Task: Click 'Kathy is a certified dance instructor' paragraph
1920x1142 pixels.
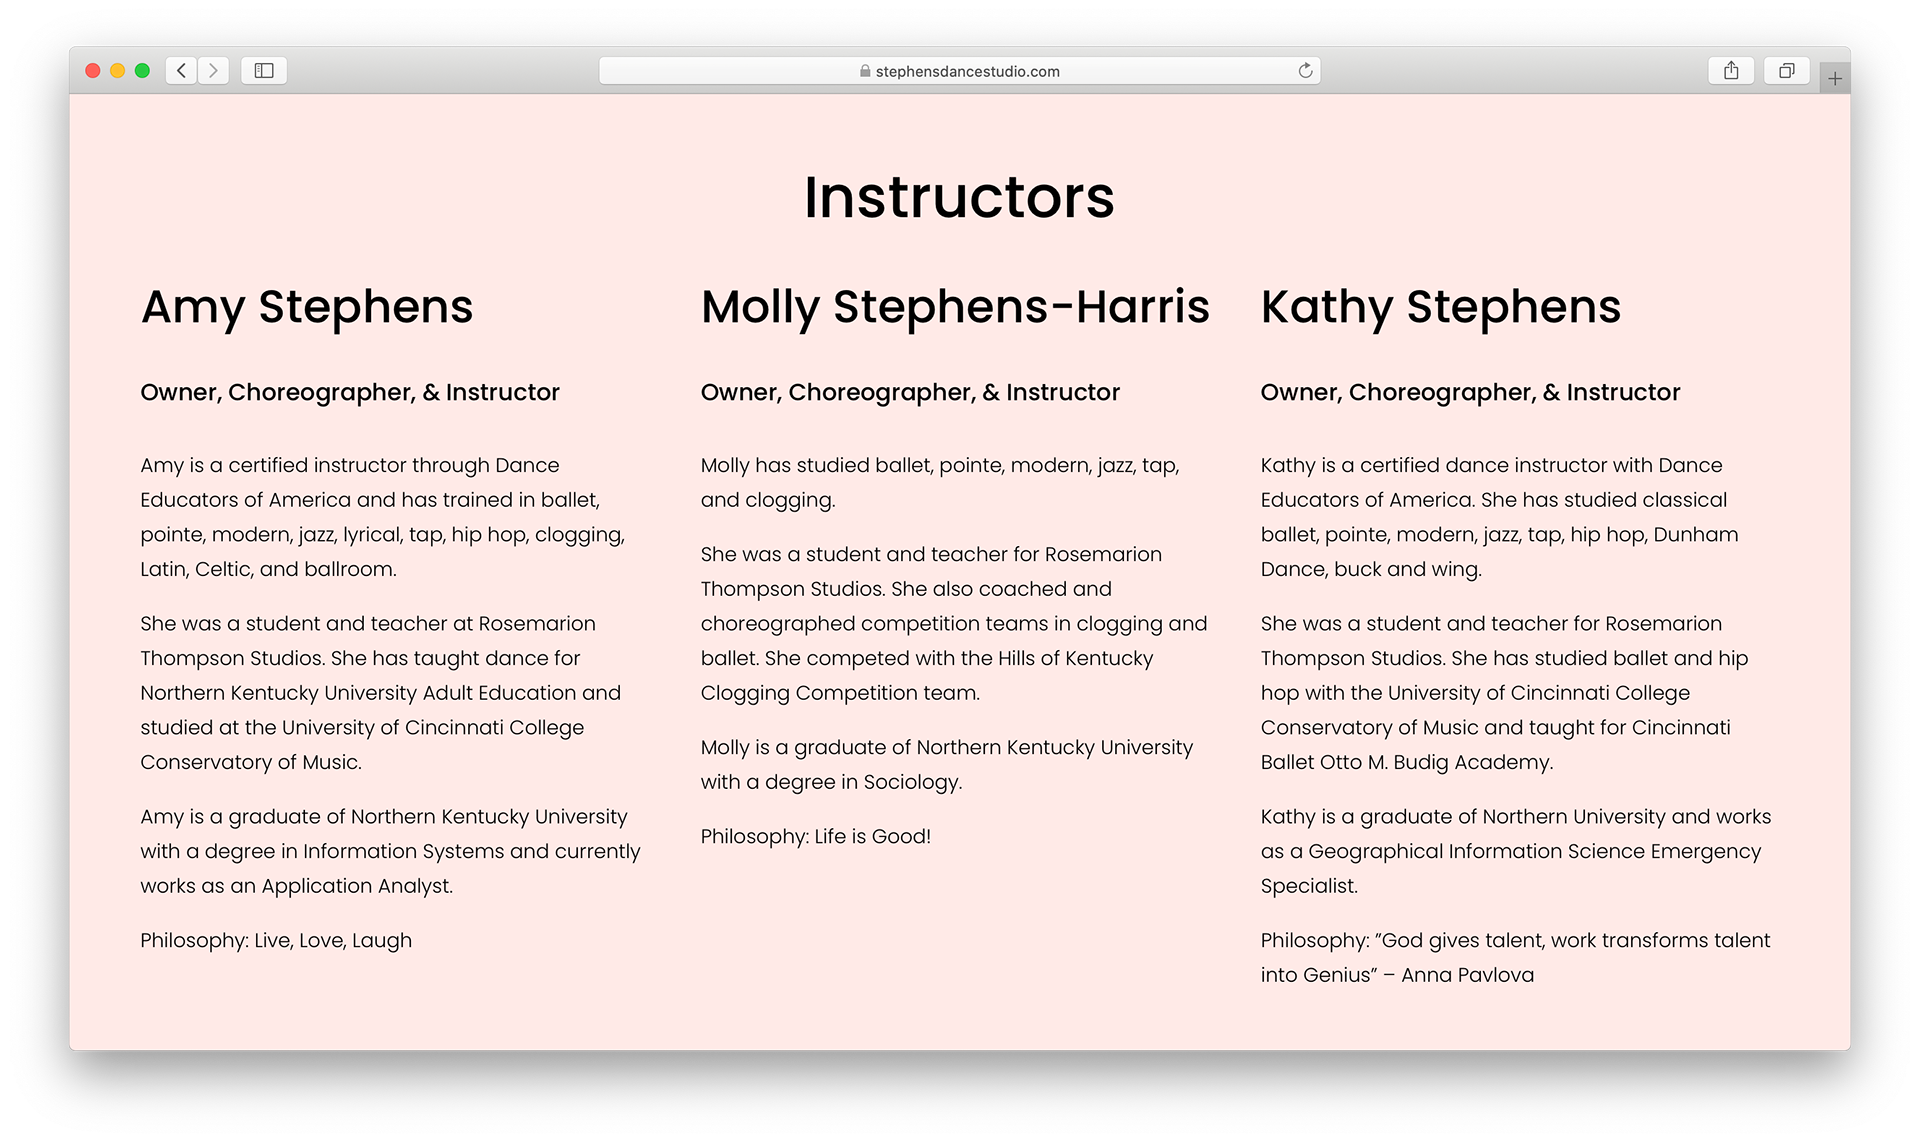Action: (x=1500, y=517)
